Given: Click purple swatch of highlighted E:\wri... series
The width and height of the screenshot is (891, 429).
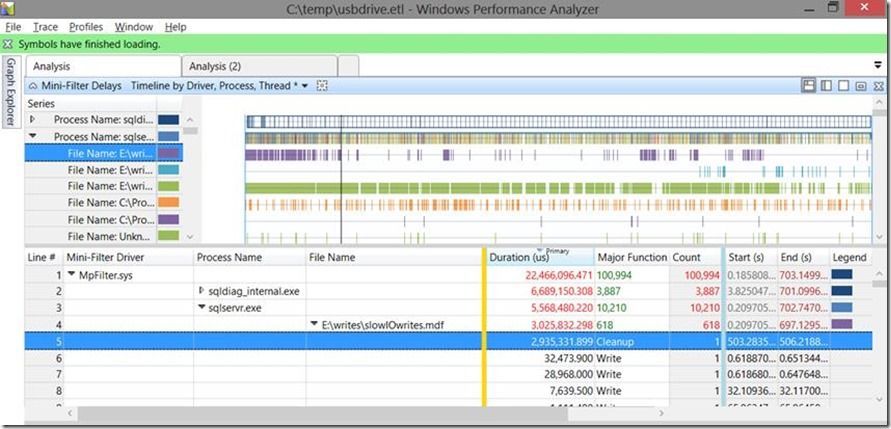Looking at the screenshot, I should coord(169,153).
